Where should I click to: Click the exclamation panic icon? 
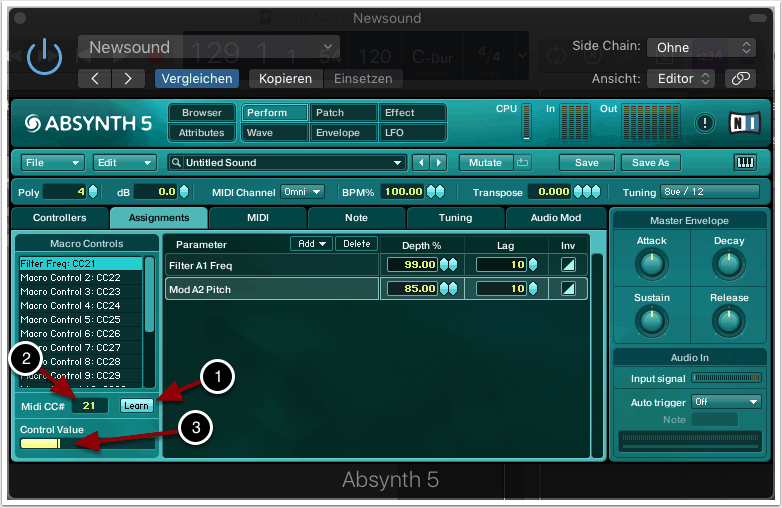[706, 123]
